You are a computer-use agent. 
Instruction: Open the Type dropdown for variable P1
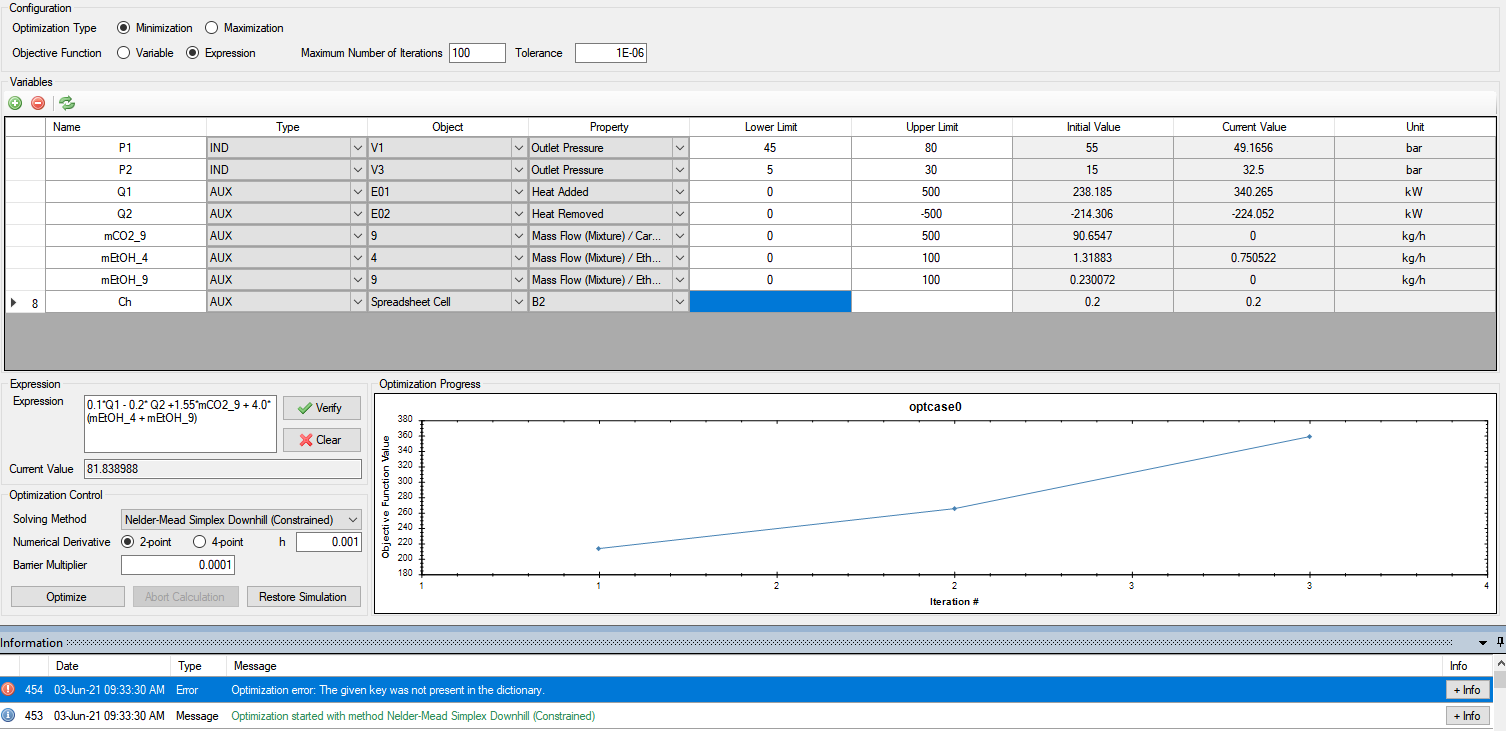358,147
